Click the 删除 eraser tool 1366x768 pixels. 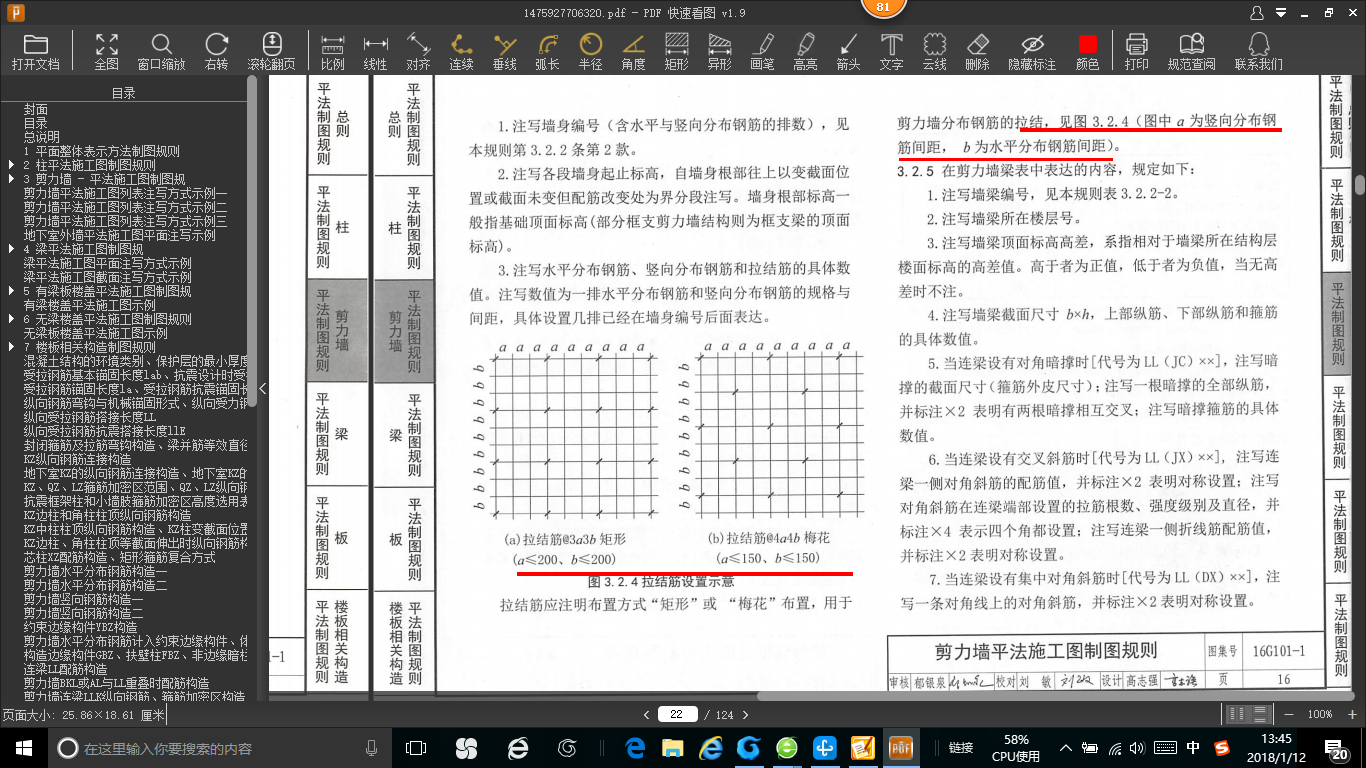click(x=977, y=51)
